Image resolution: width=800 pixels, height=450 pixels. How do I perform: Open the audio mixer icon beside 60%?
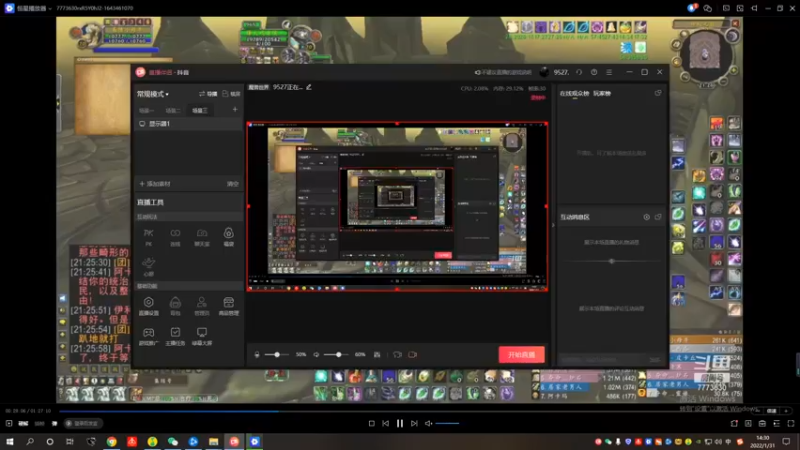[377, 355]
